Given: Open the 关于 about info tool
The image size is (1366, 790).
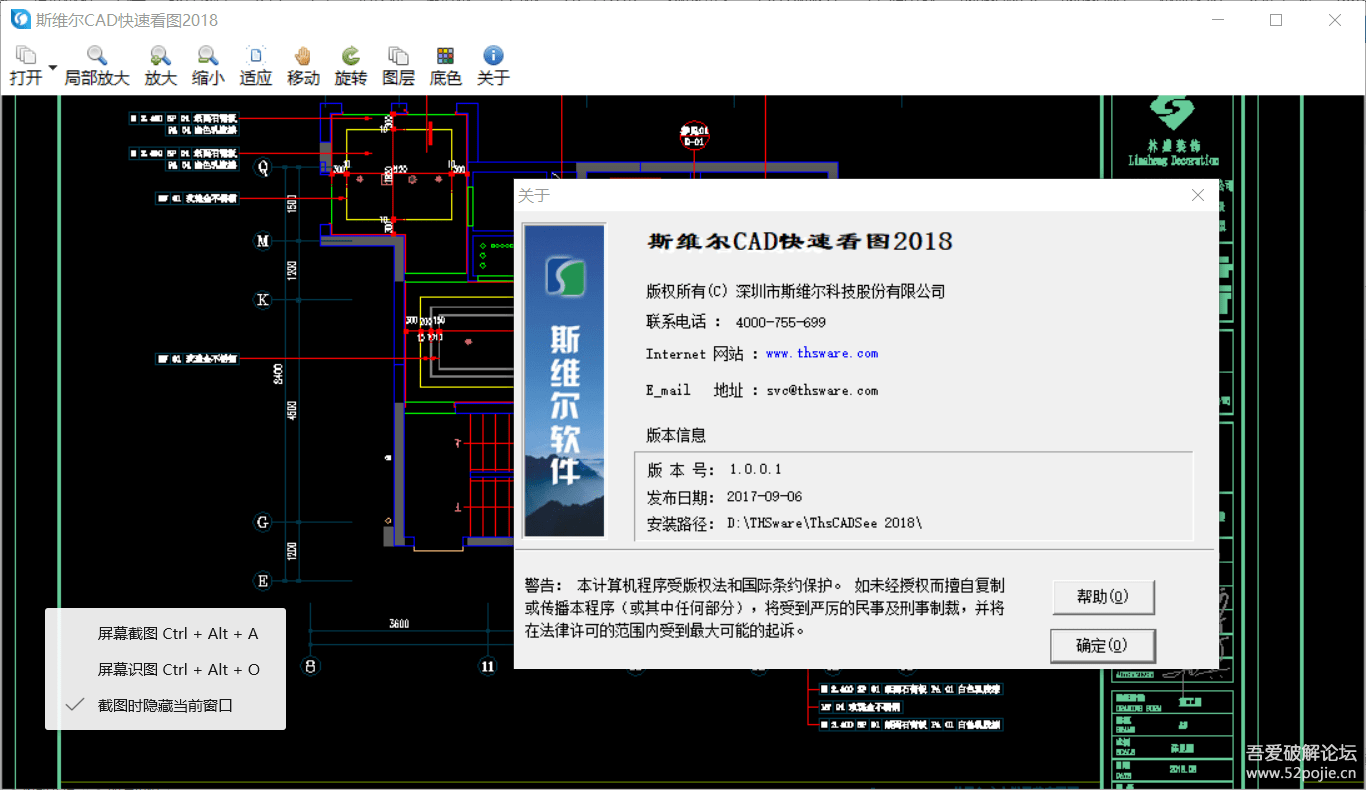Looking at the screenshot, I should pyautogui.click(x=493, y=66).
